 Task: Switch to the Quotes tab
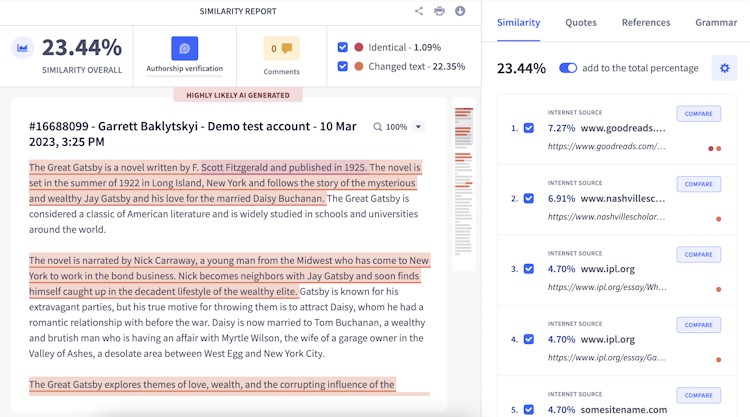(x=581, y=22)
